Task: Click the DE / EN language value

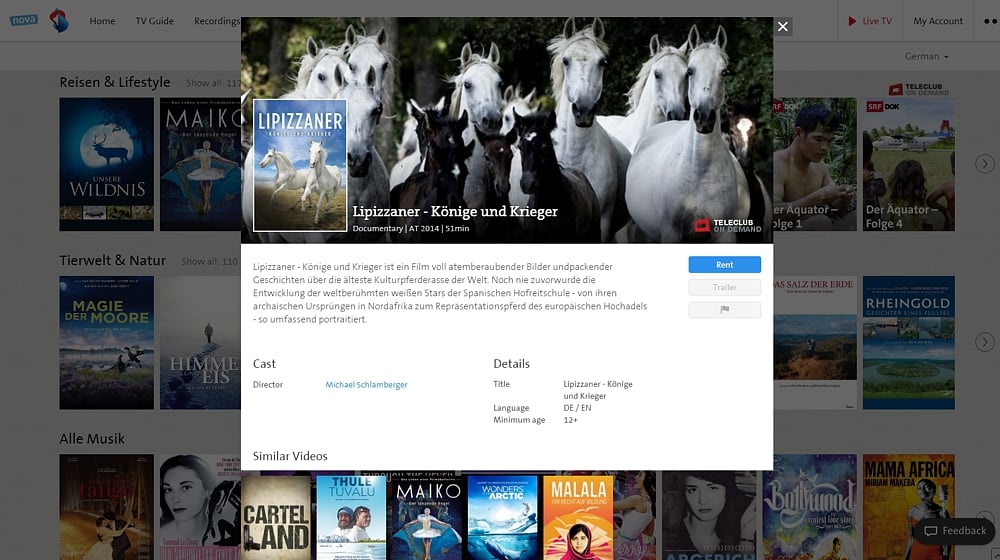Action: [577, 408]
